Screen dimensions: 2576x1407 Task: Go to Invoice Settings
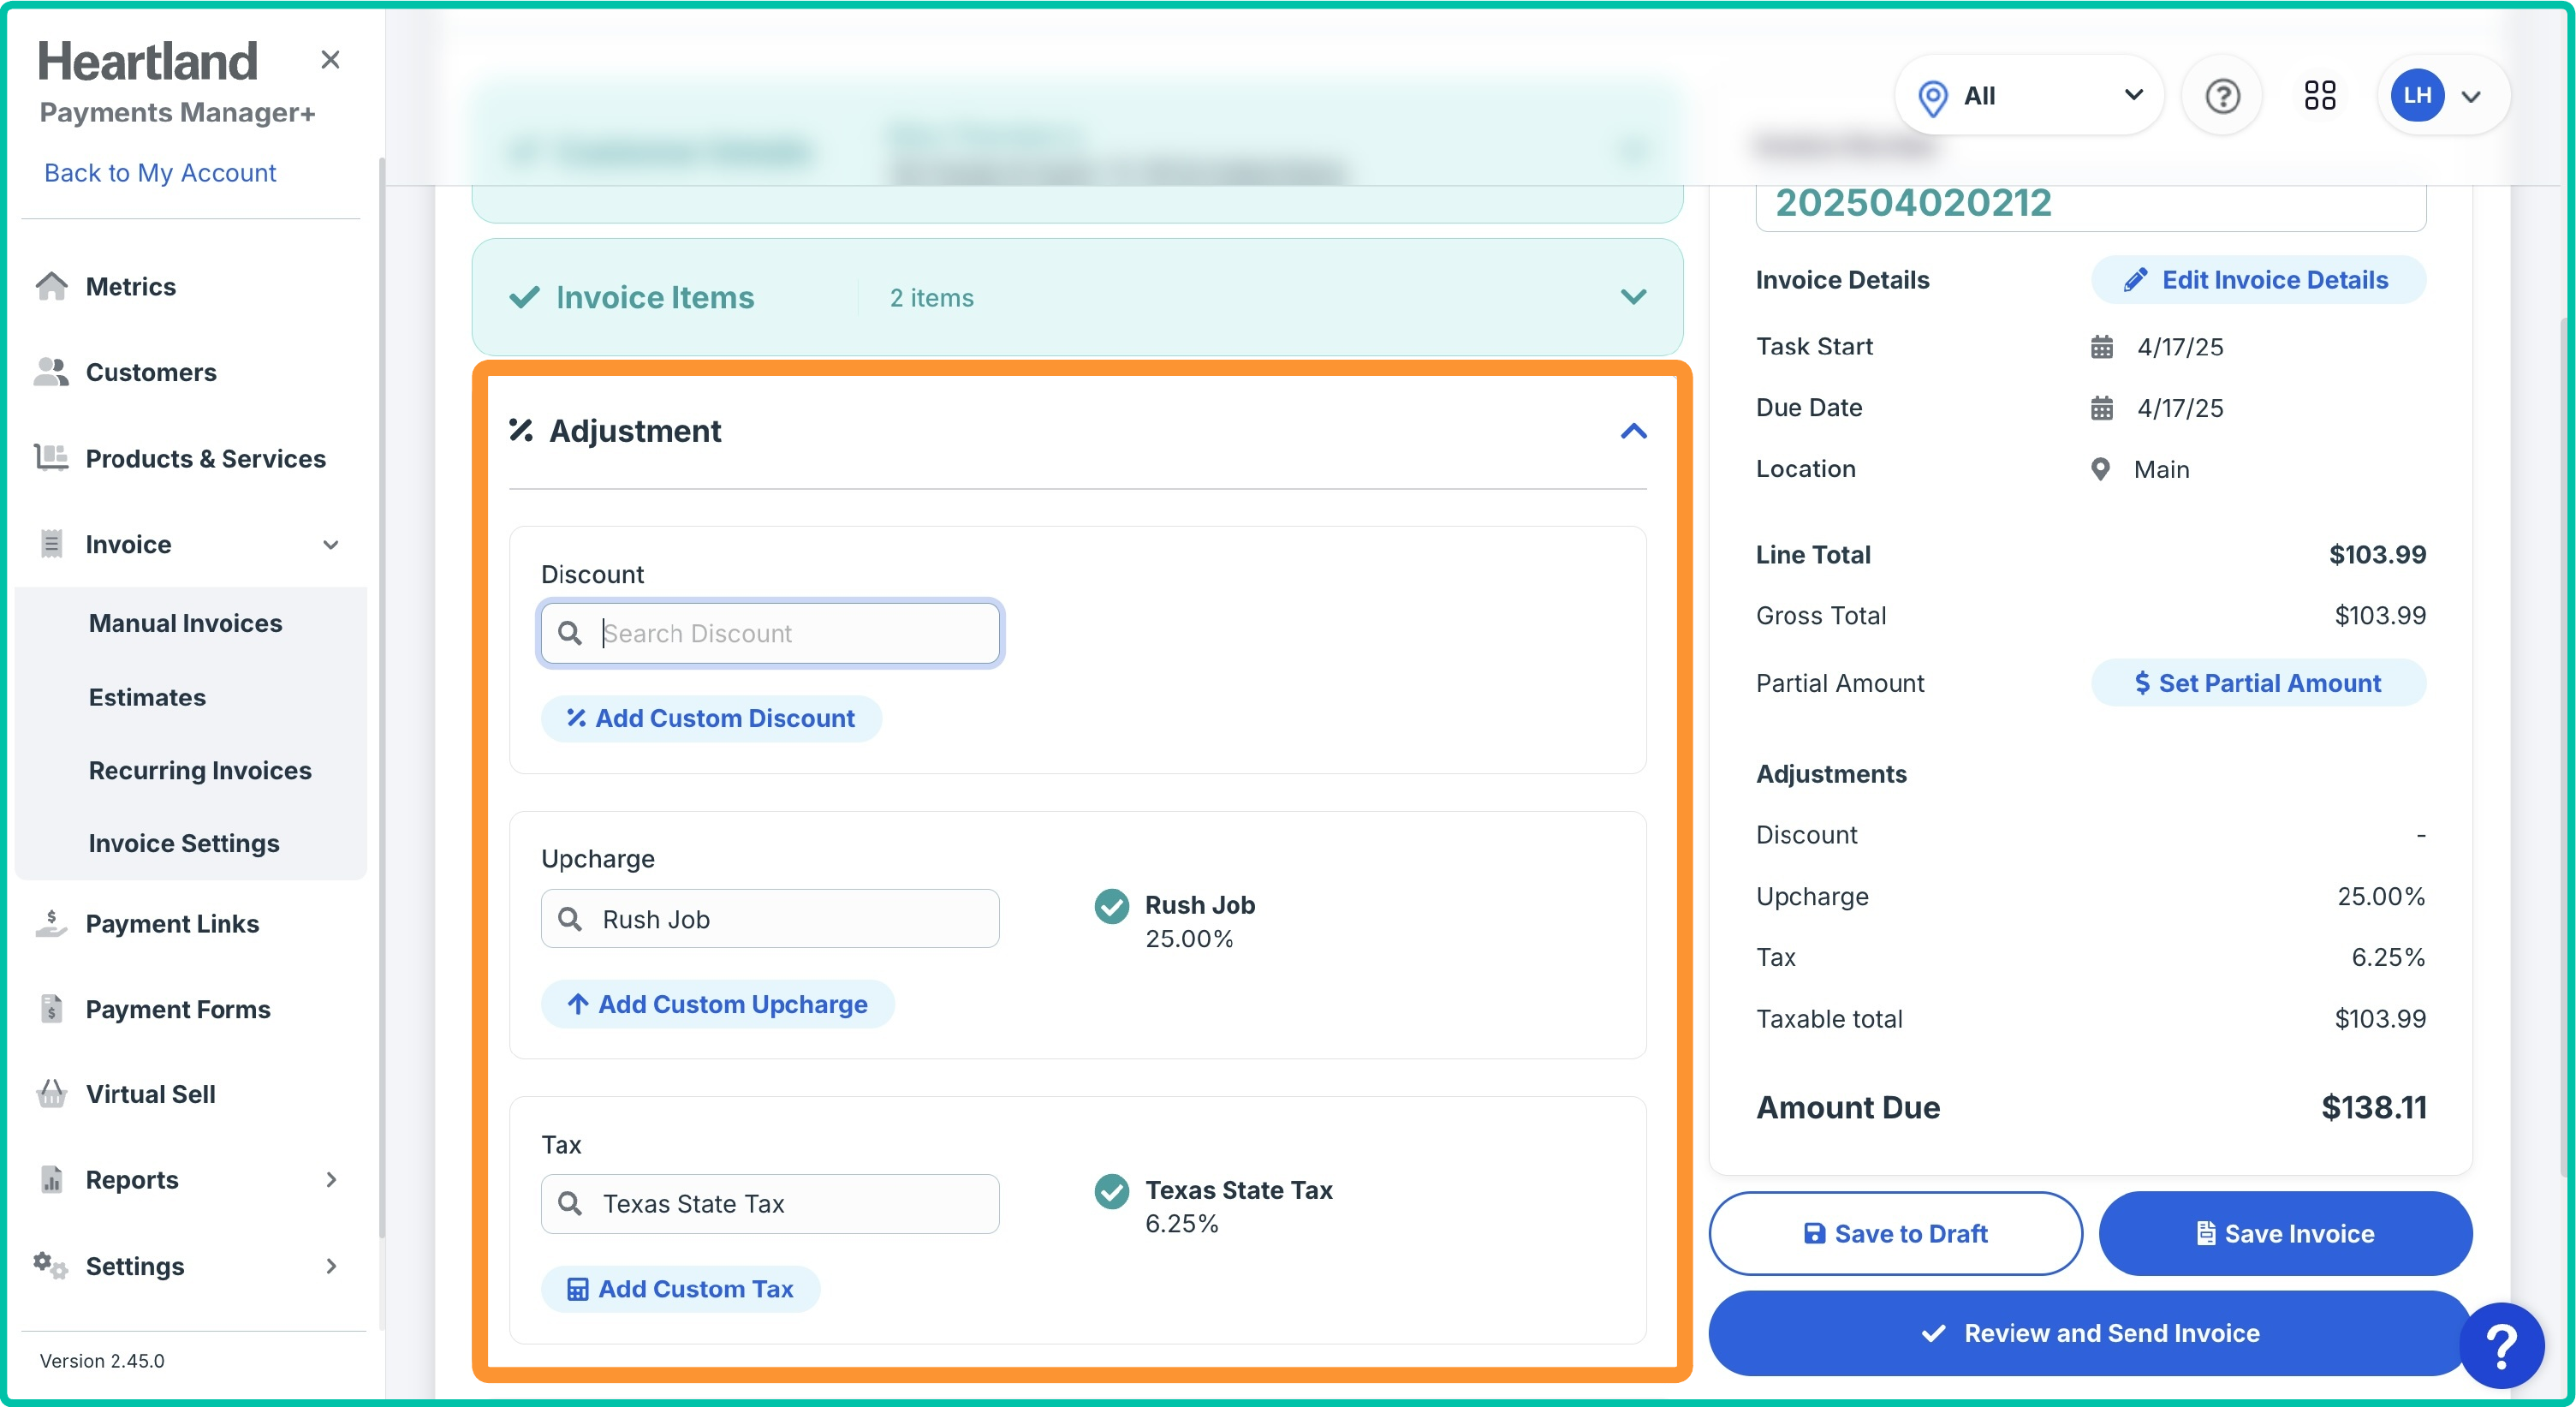pos(184,844)
